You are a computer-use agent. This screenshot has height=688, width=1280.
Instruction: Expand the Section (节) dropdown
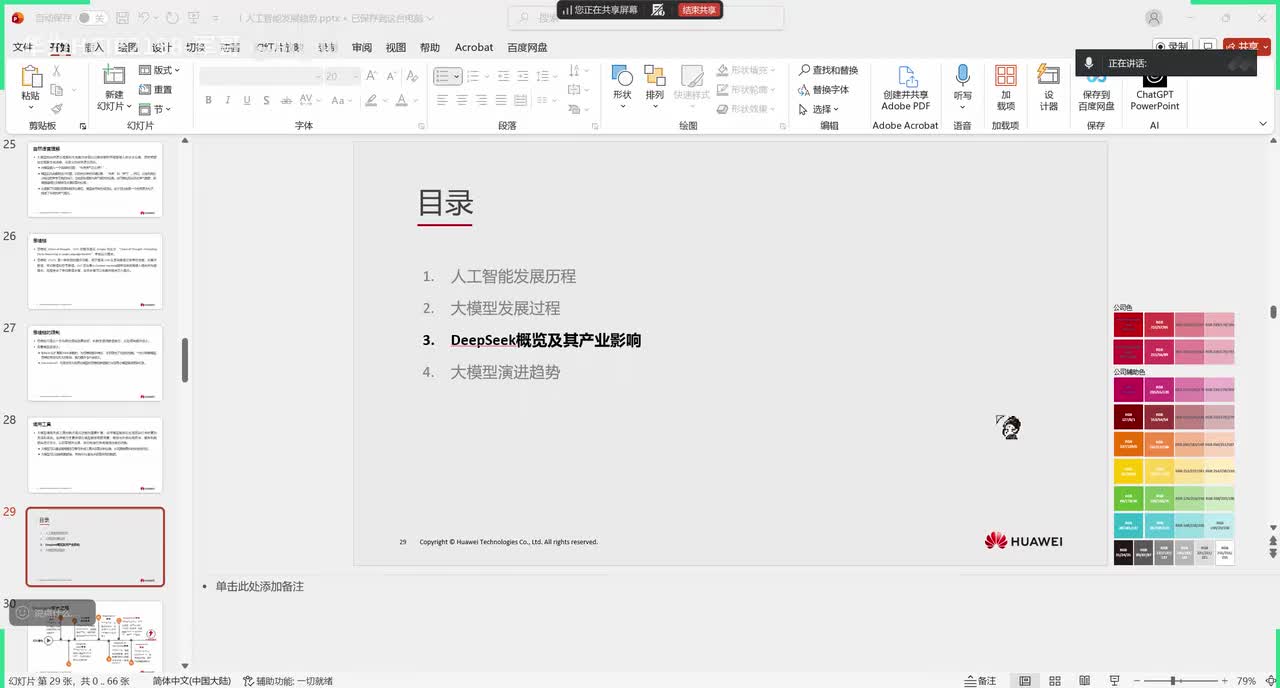156,109
